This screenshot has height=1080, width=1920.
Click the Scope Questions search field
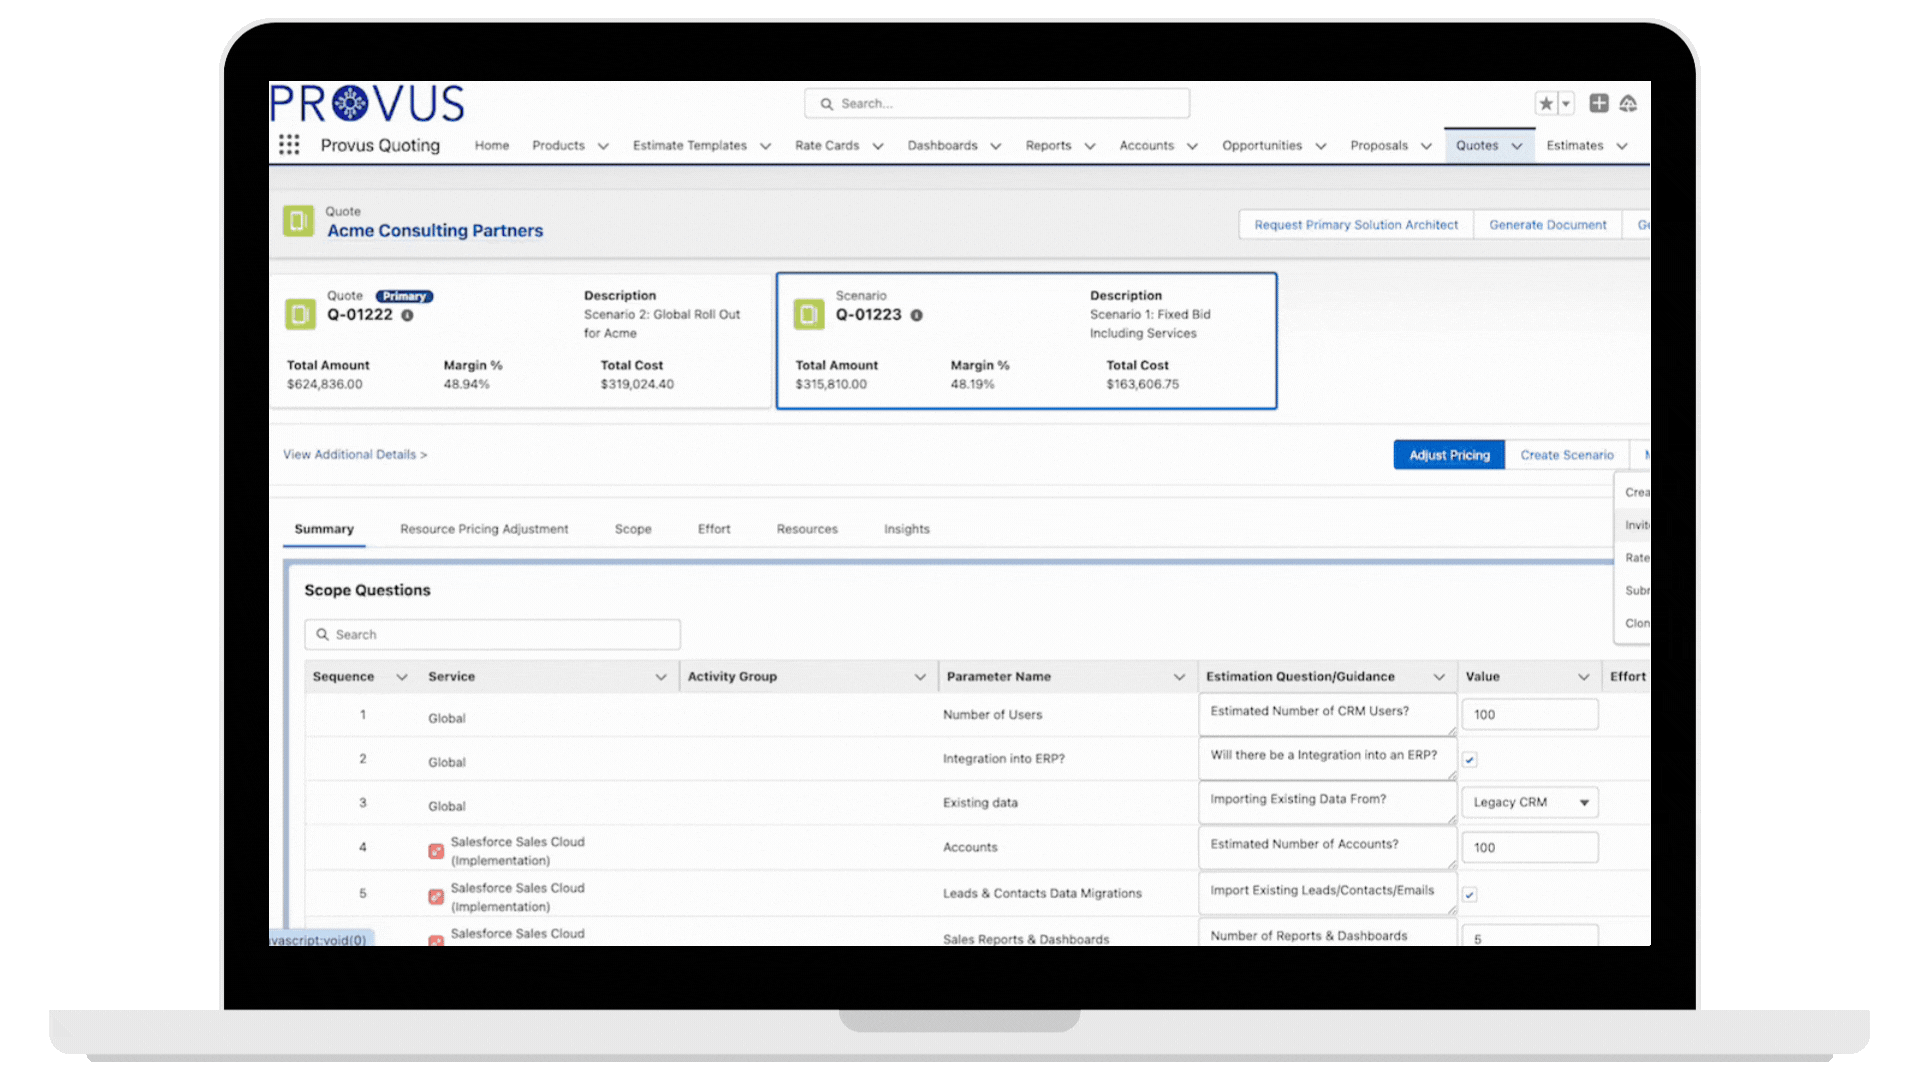493,635
